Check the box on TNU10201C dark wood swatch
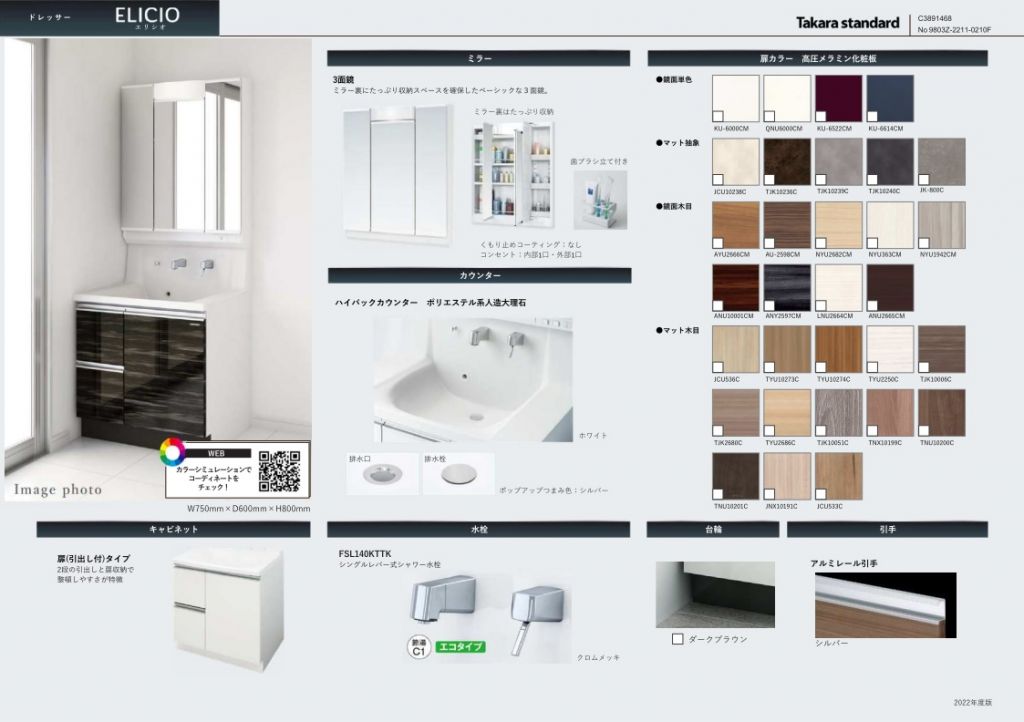The image size is (1024, 722). pyautogui.click(x=718, y=494)
